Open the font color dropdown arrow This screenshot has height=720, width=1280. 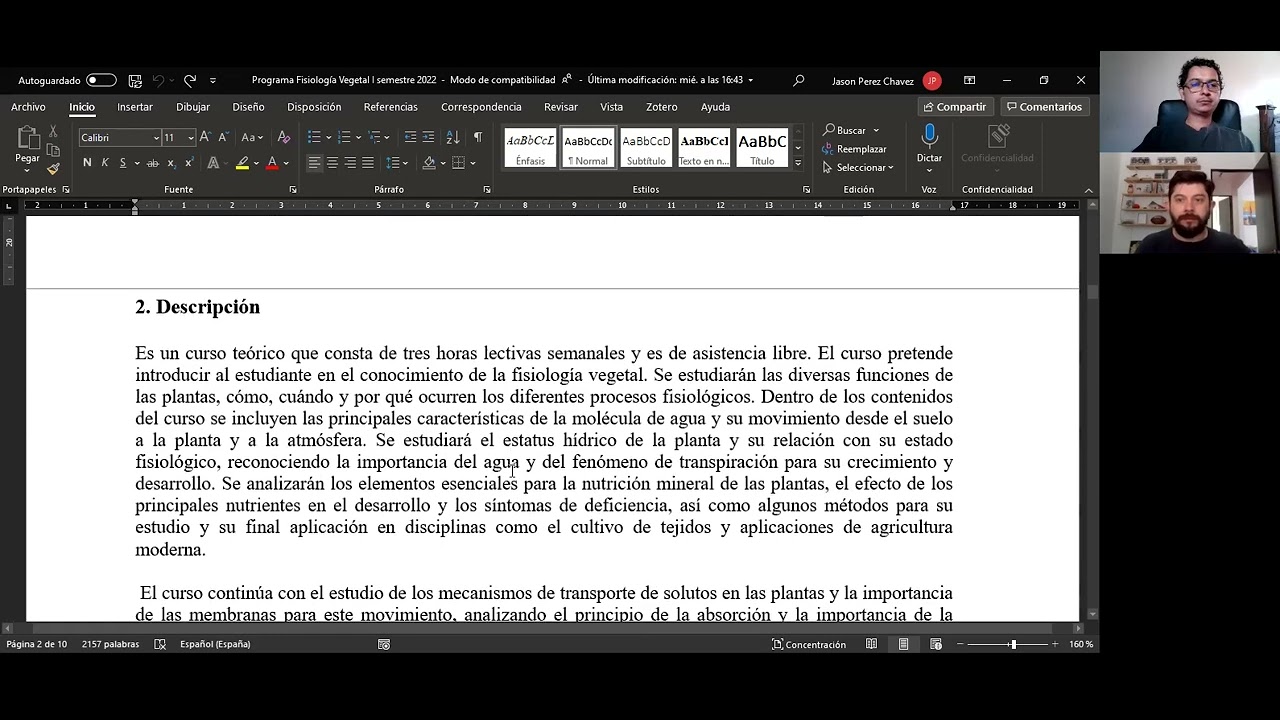[x=286, y=163]
